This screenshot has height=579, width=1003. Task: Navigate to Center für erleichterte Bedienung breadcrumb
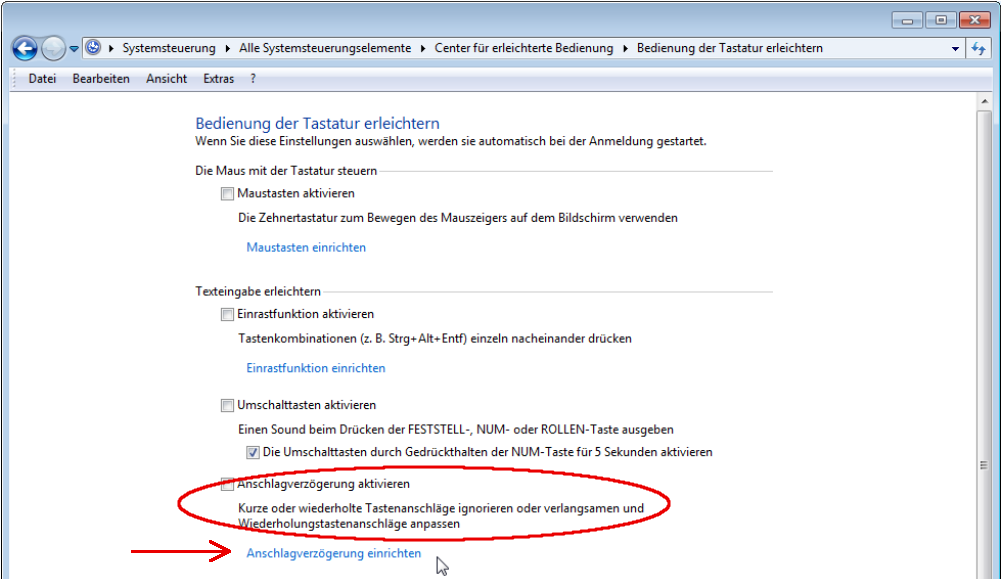tap(524, 48)
